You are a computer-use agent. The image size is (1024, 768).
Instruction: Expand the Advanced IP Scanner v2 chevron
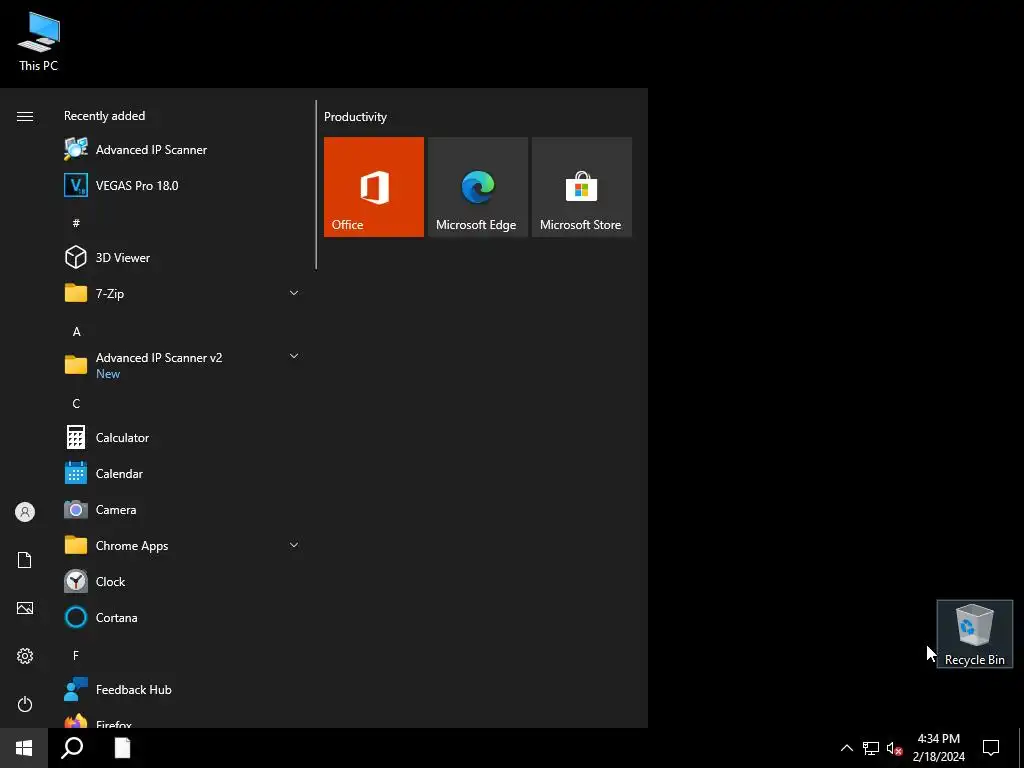pyautogui.click(x=294, y=357)
